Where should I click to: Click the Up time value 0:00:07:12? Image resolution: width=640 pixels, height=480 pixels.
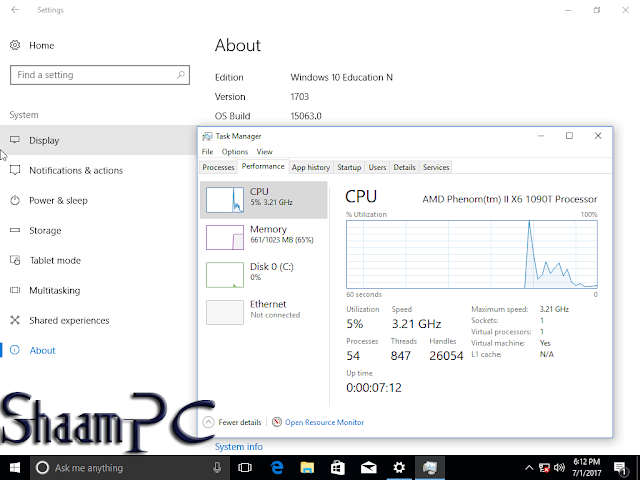(374, 387)
